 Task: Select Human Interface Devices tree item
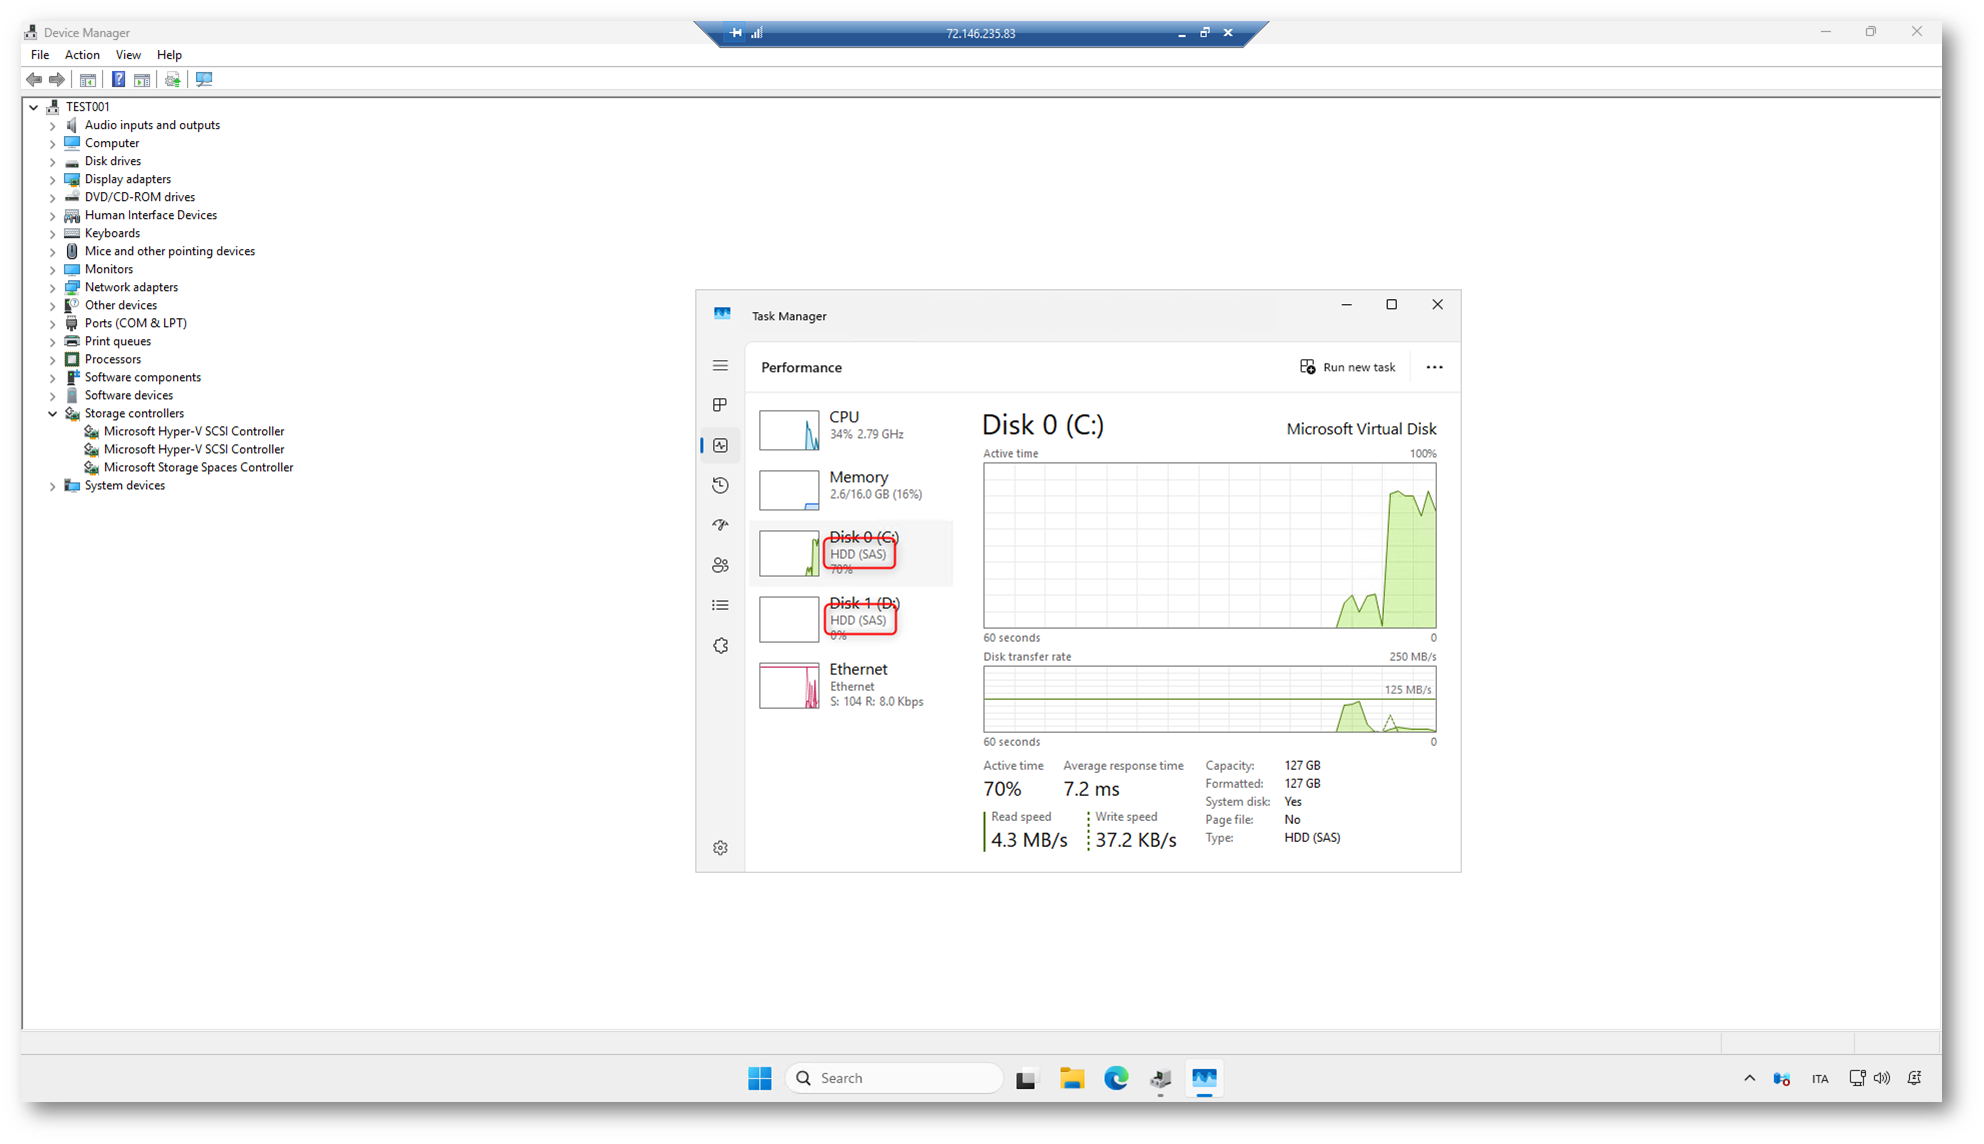point(150,215)
